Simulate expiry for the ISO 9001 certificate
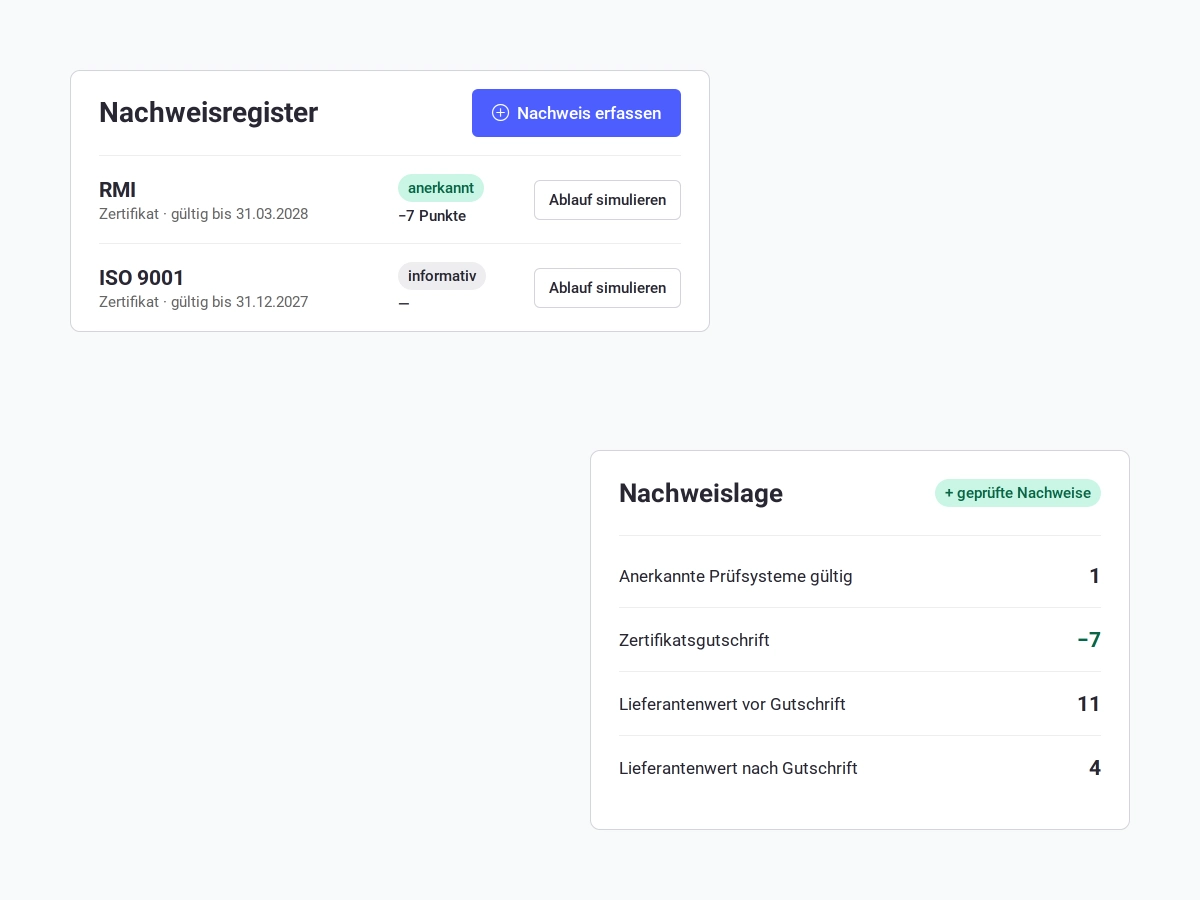Screen dimensions: 1200x900 click(607, 288)
